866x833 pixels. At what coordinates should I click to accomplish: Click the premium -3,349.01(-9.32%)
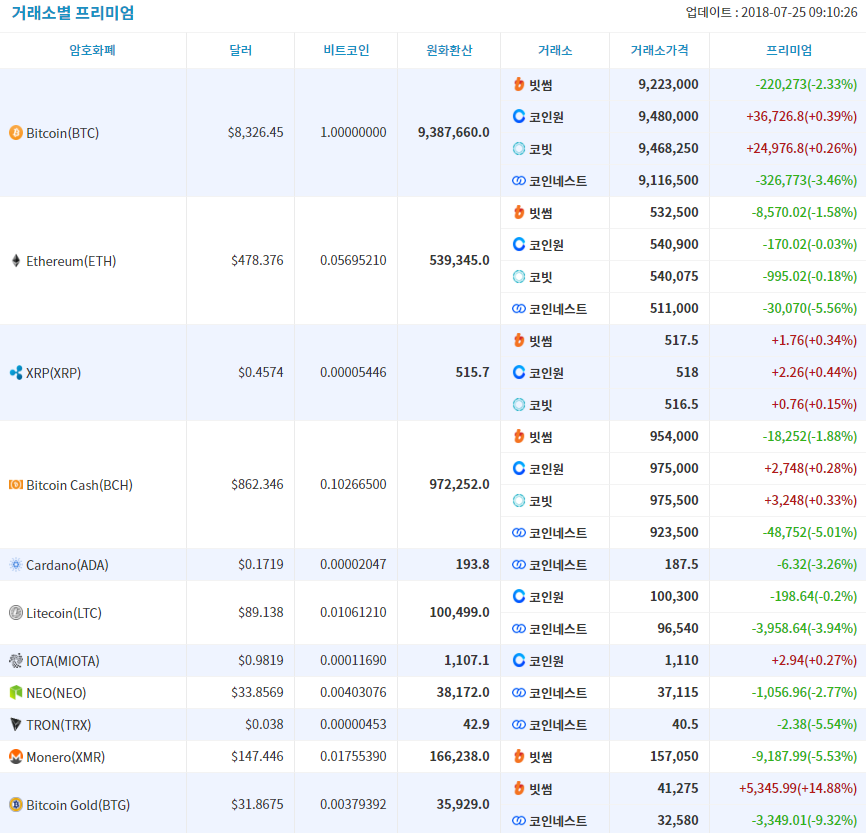coord(804,820)
